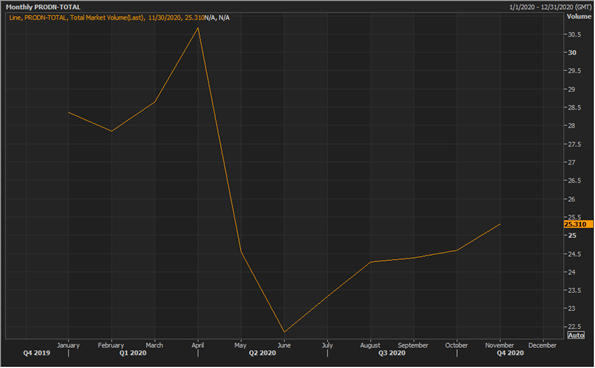Select the Monthly PRODN-TOTAL chart title
Screen dimensions: 595x368
(x=43, y=7)
